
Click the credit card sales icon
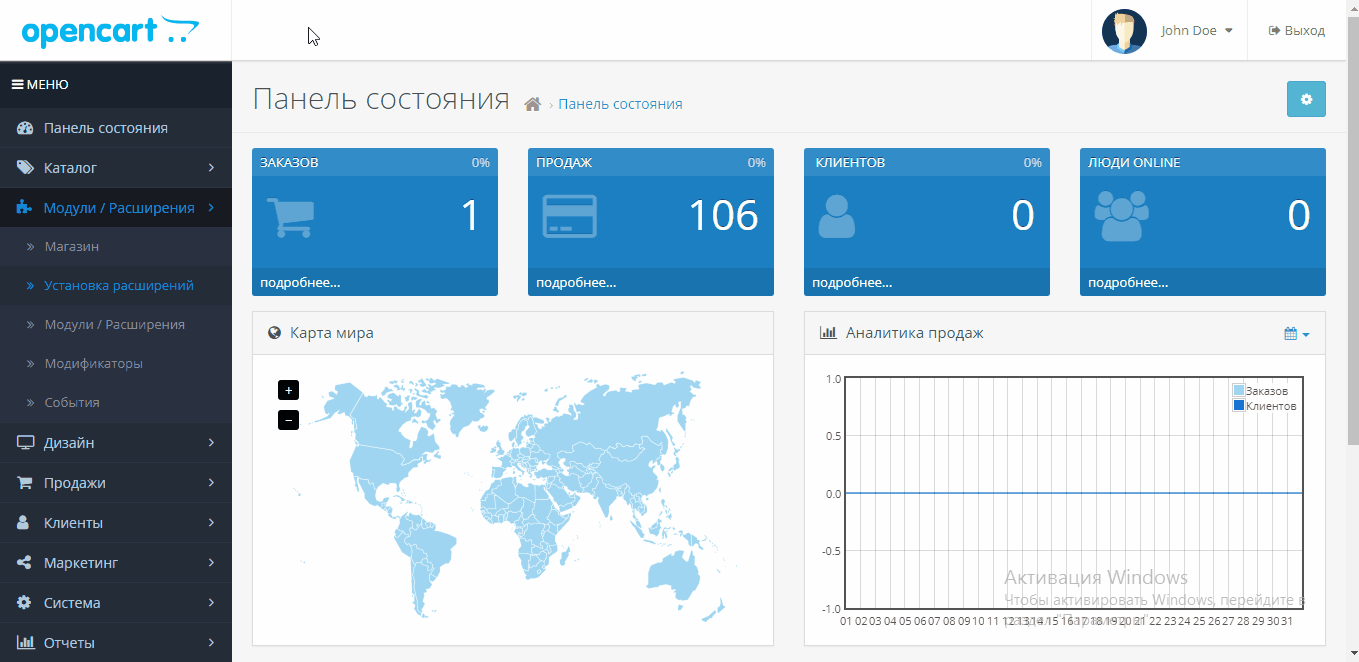(569, 216)
